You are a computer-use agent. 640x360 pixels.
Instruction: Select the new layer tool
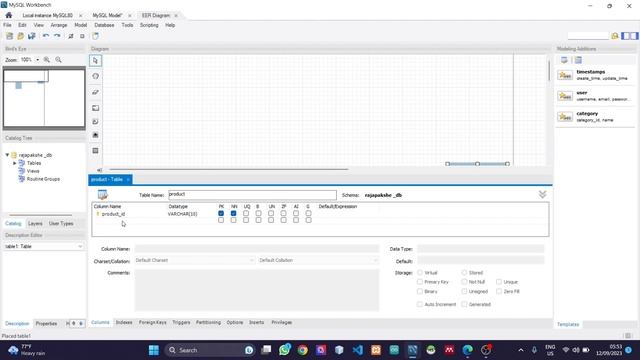click(95, 108)
